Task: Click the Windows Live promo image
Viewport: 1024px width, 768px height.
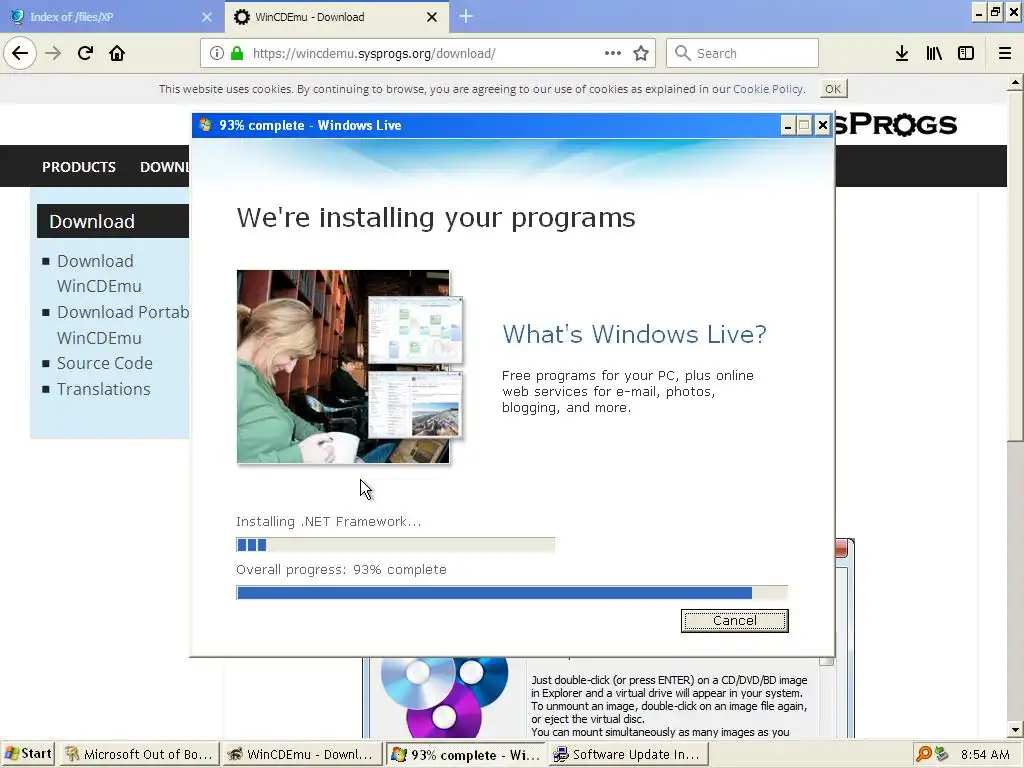Action: [351, 366]
